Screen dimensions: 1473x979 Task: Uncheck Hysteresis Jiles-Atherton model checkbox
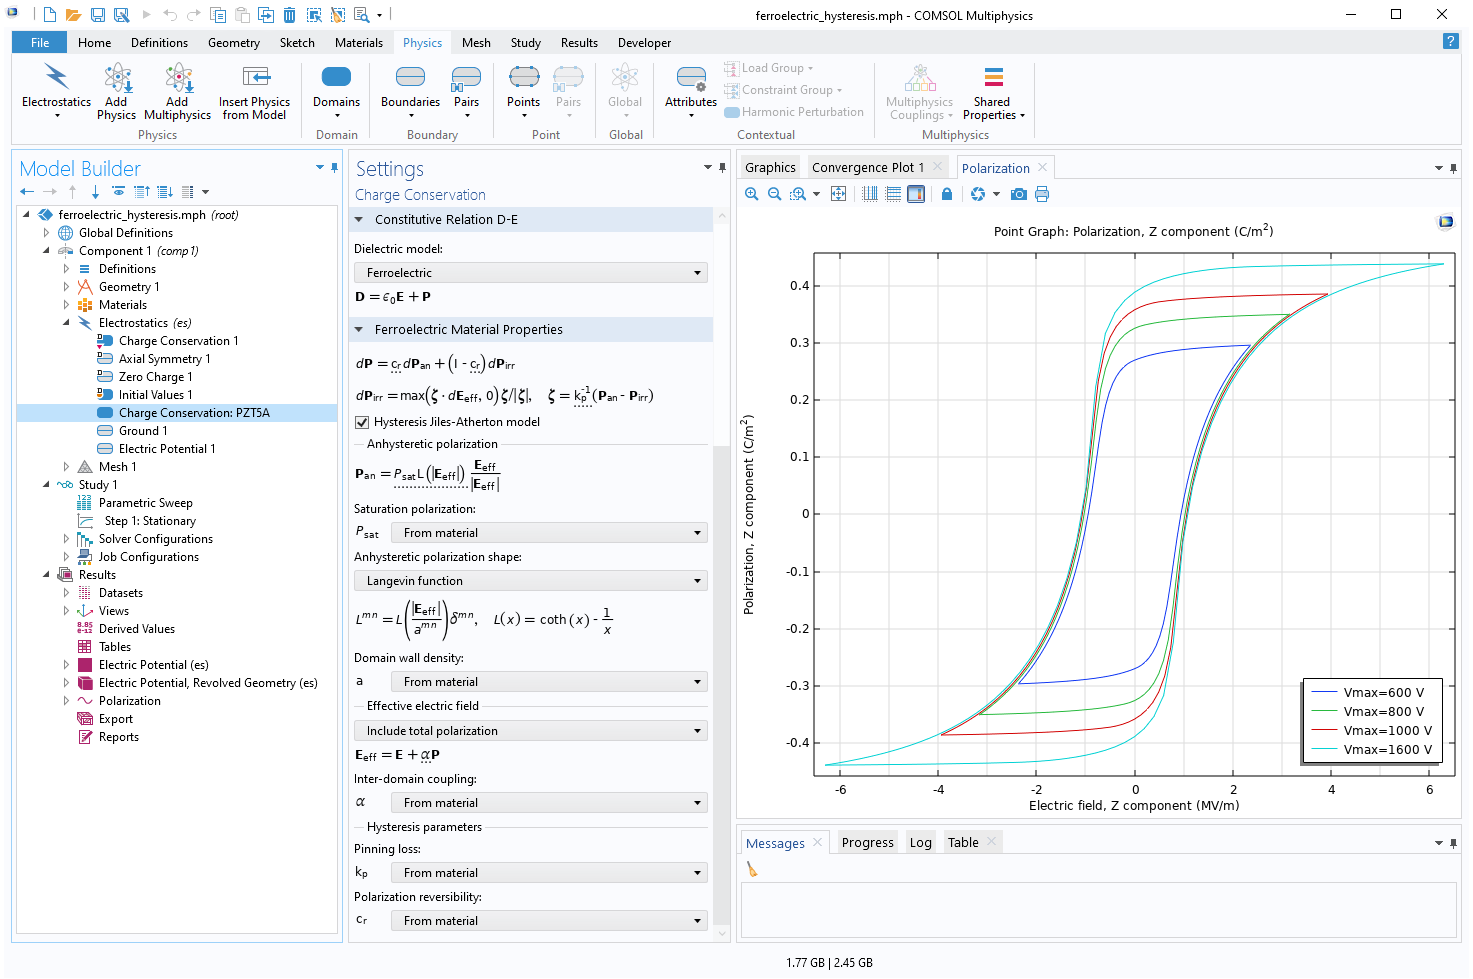tap(362, 422)
